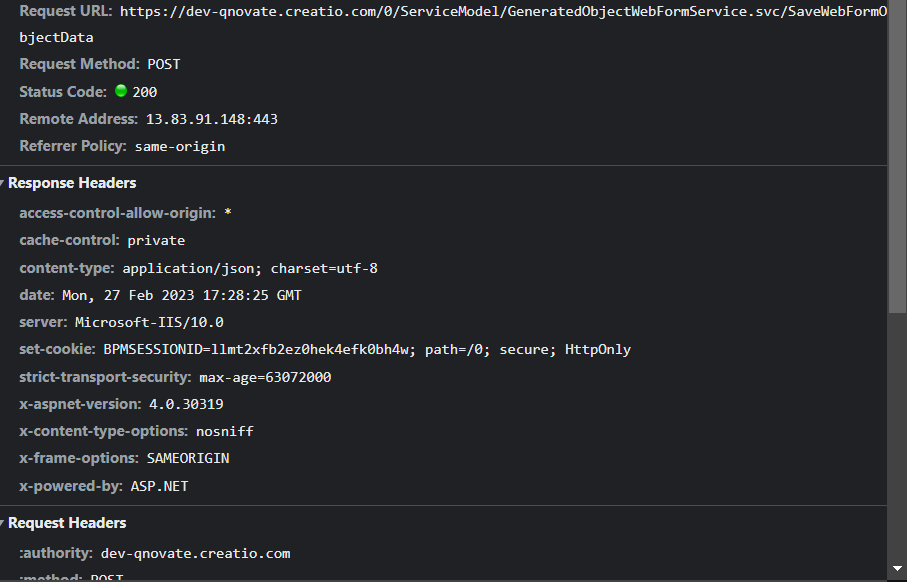Select the Remote Address 13.83.91.148:443 value
The height and width of the screenshot is (582, 907).
[x=212, y=119]
